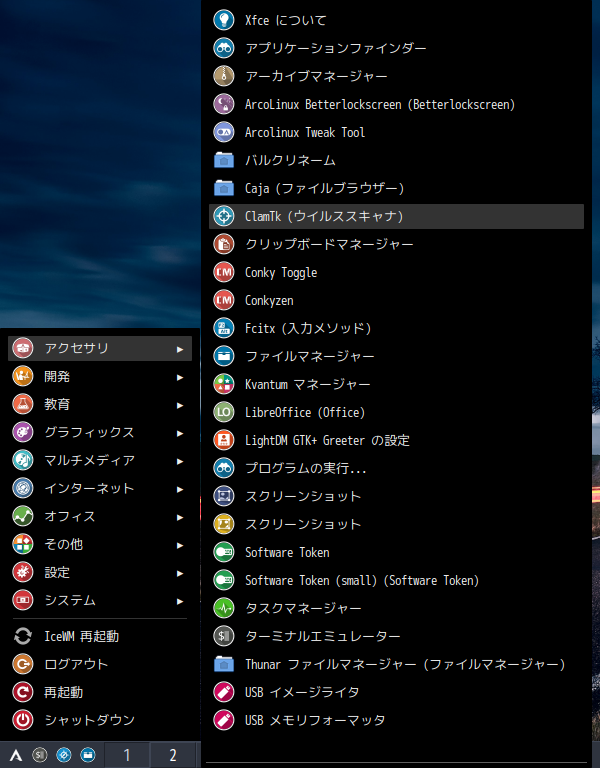Click the アプリケーションファインダー binoculars icon
This screenshot has width=600, height=768.
point(224,48)
